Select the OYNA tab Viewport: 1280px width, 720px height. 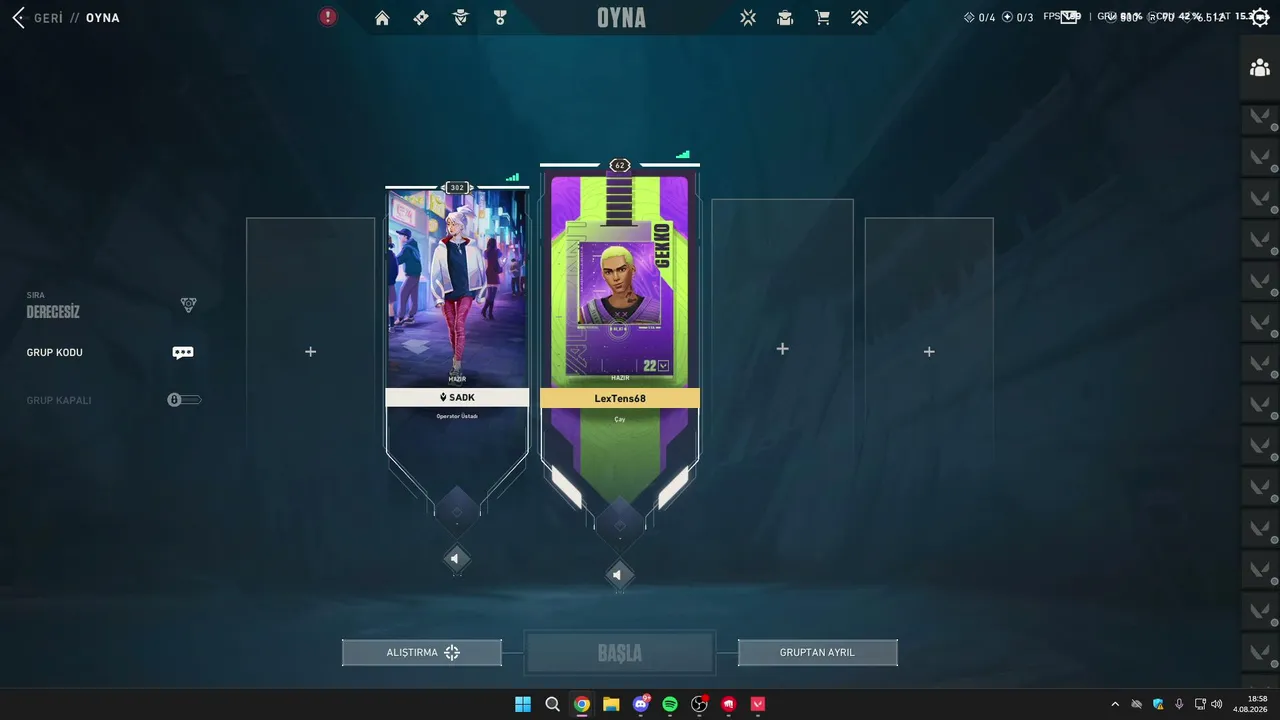pyautogui.click(x=621, y=18)
